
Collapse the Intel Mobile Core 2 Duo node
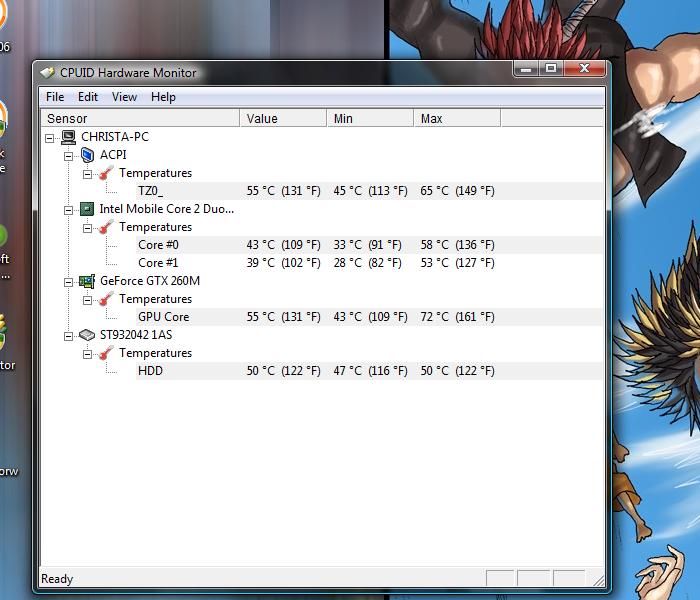click(68, 210)
